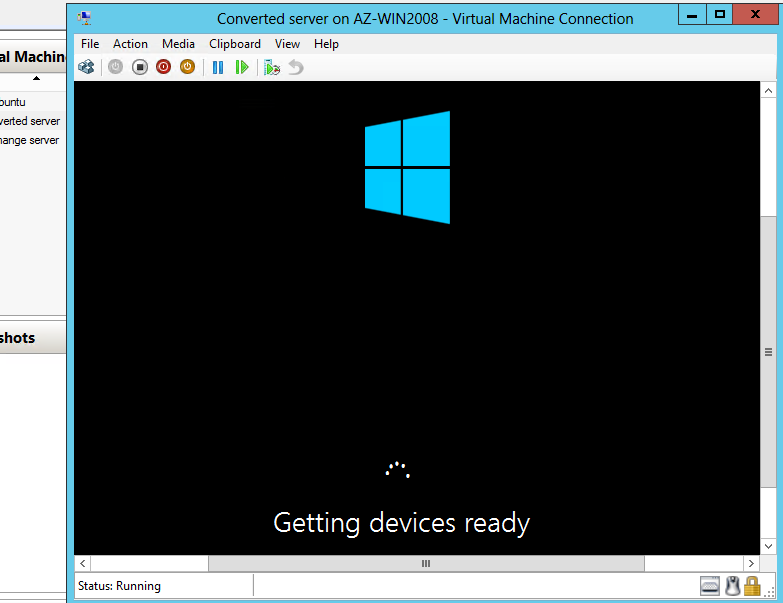
Task: Maximize the Virtual Machine Connection window
Action: click(x=720, y=15)
